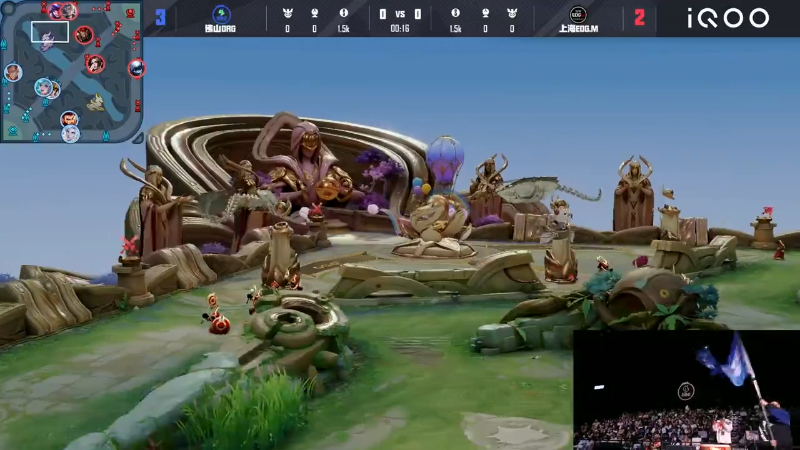Click the 佛山DRG team name

click(220, 29)
